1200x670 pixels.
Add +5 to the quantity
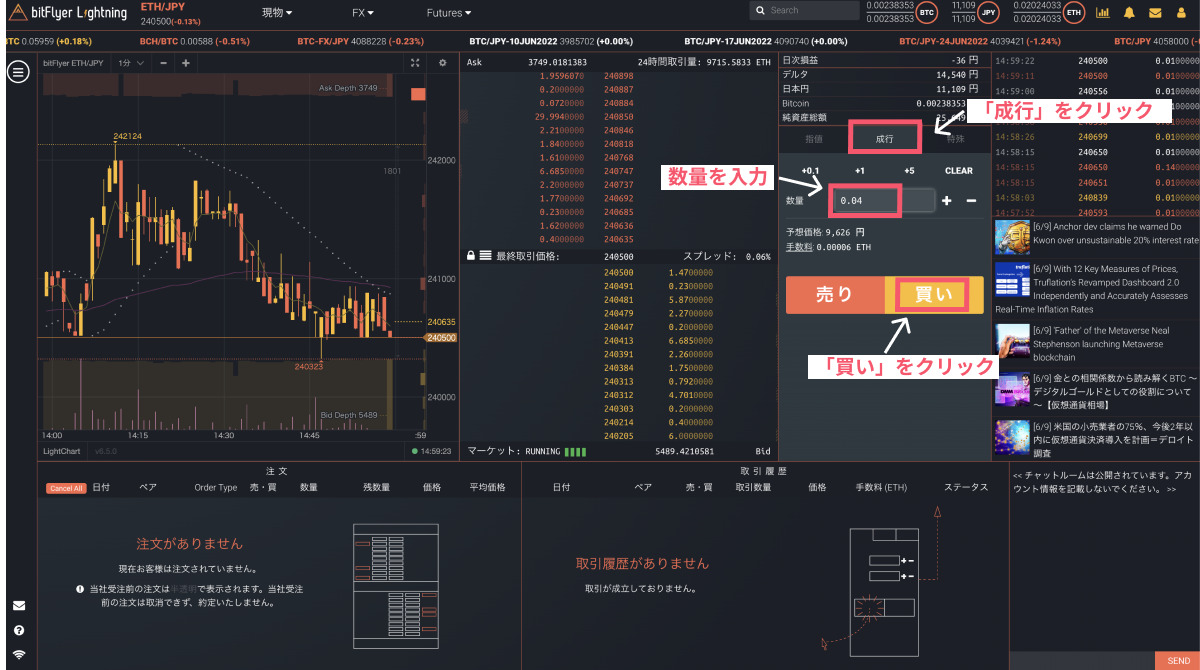(909, 171)
